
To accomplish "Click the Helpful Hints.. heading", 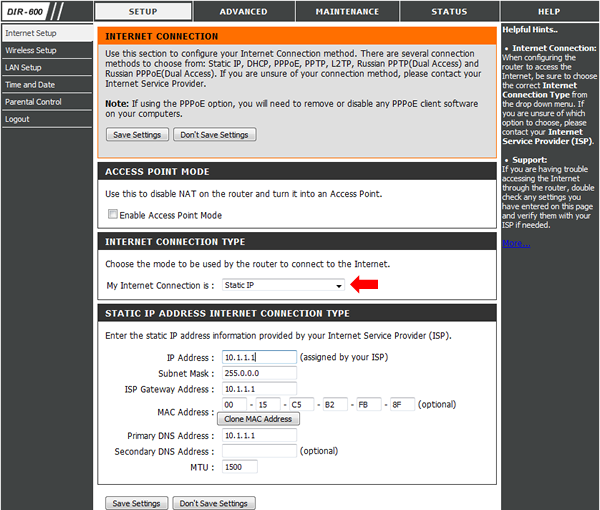I will point(530,29).
